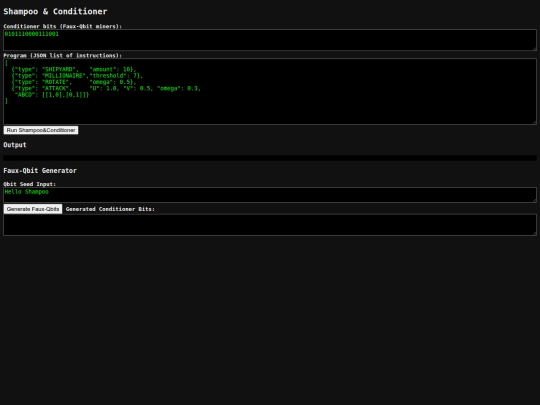Click the conditioner bit string value
540x405 pixels.
pyautogui.click(x=32, y=34)
